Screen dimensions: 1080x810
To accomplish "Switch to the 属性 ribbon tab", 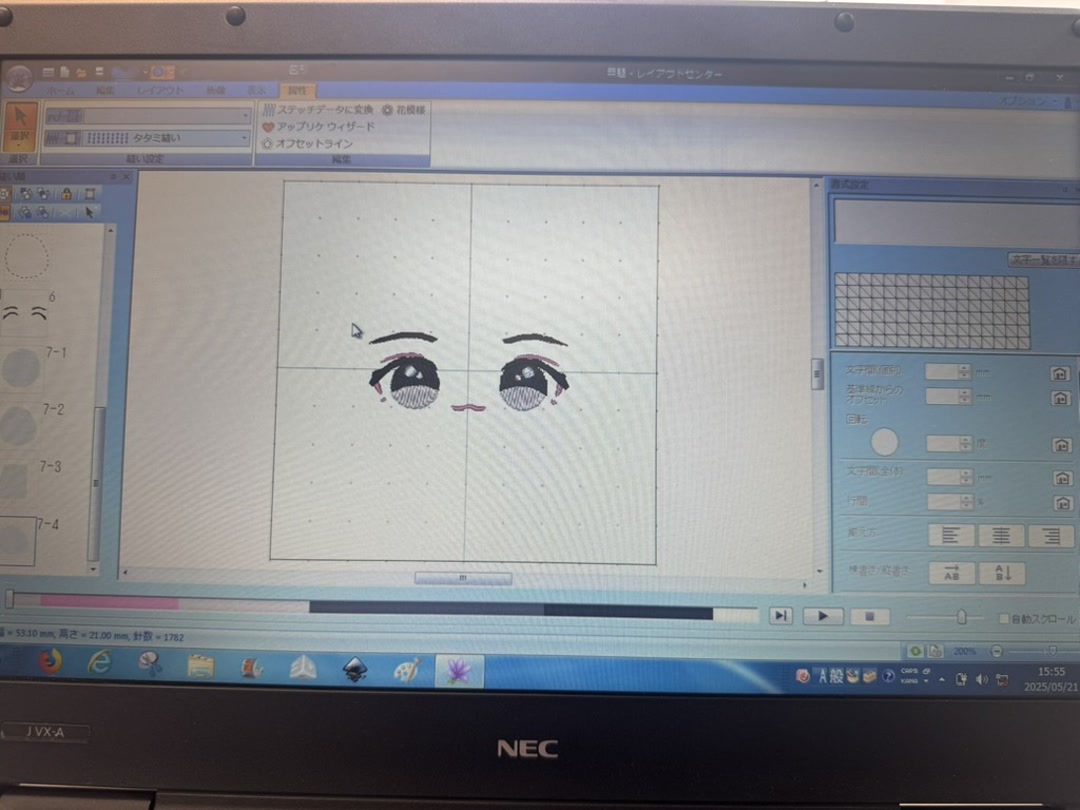I will (297, 91).
